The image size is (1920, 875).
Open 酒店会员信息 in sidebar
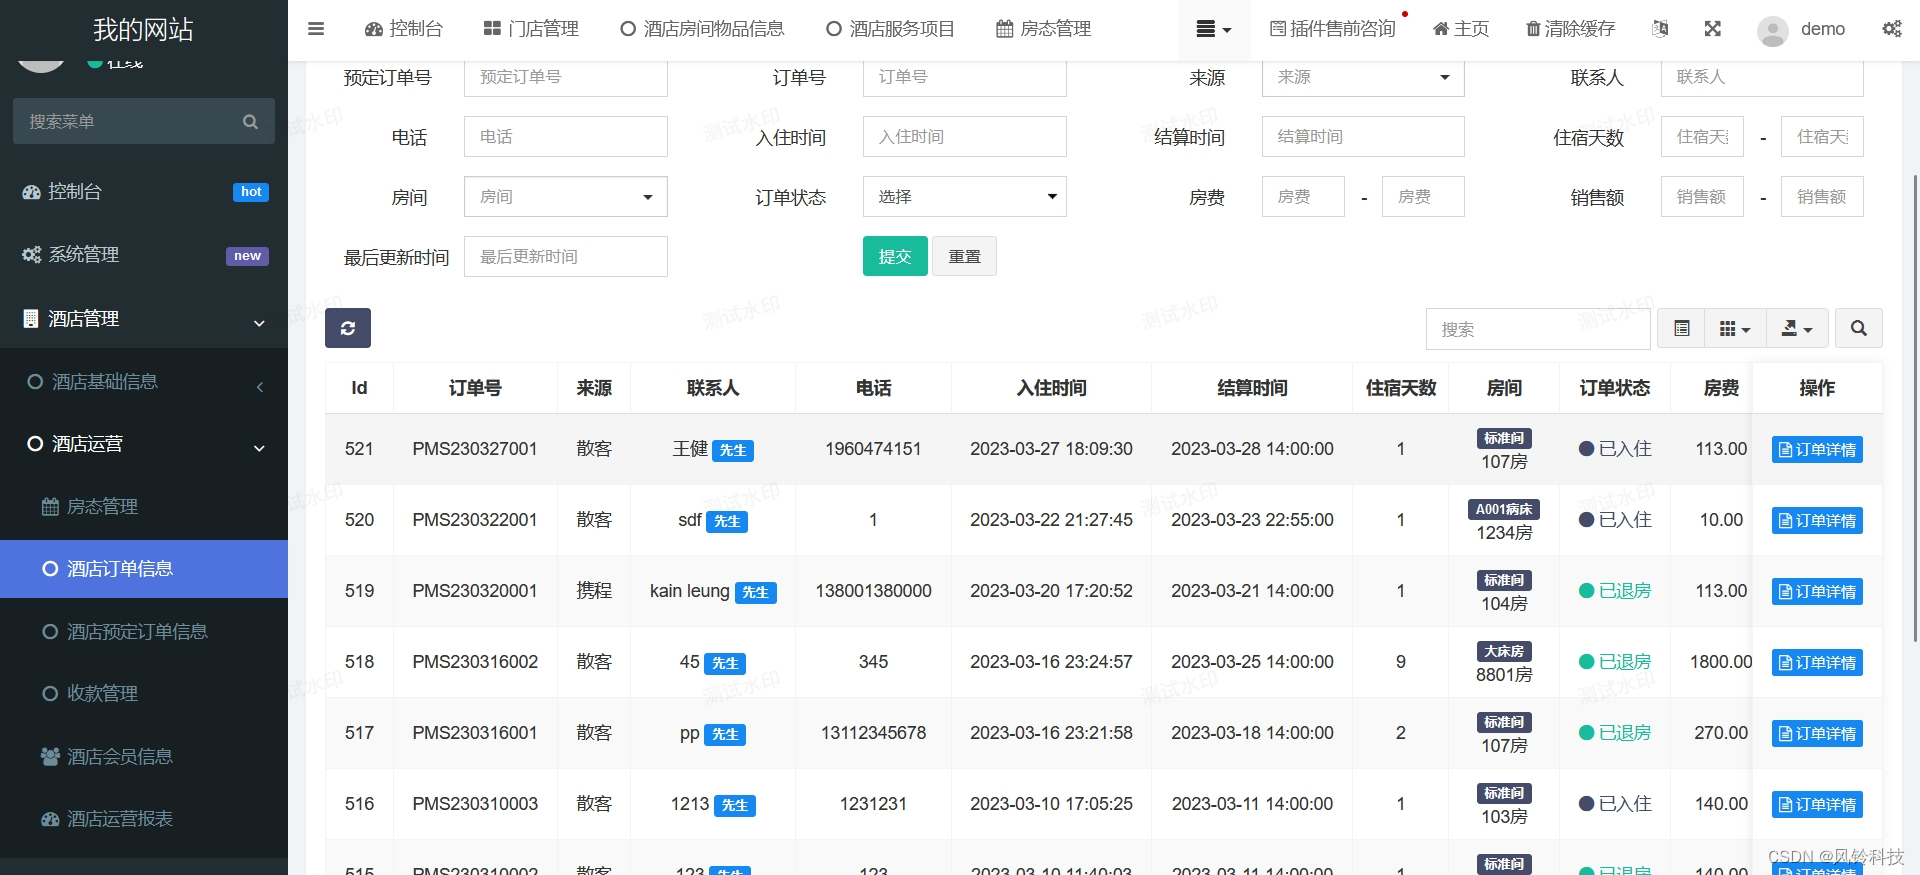point(144,757)
